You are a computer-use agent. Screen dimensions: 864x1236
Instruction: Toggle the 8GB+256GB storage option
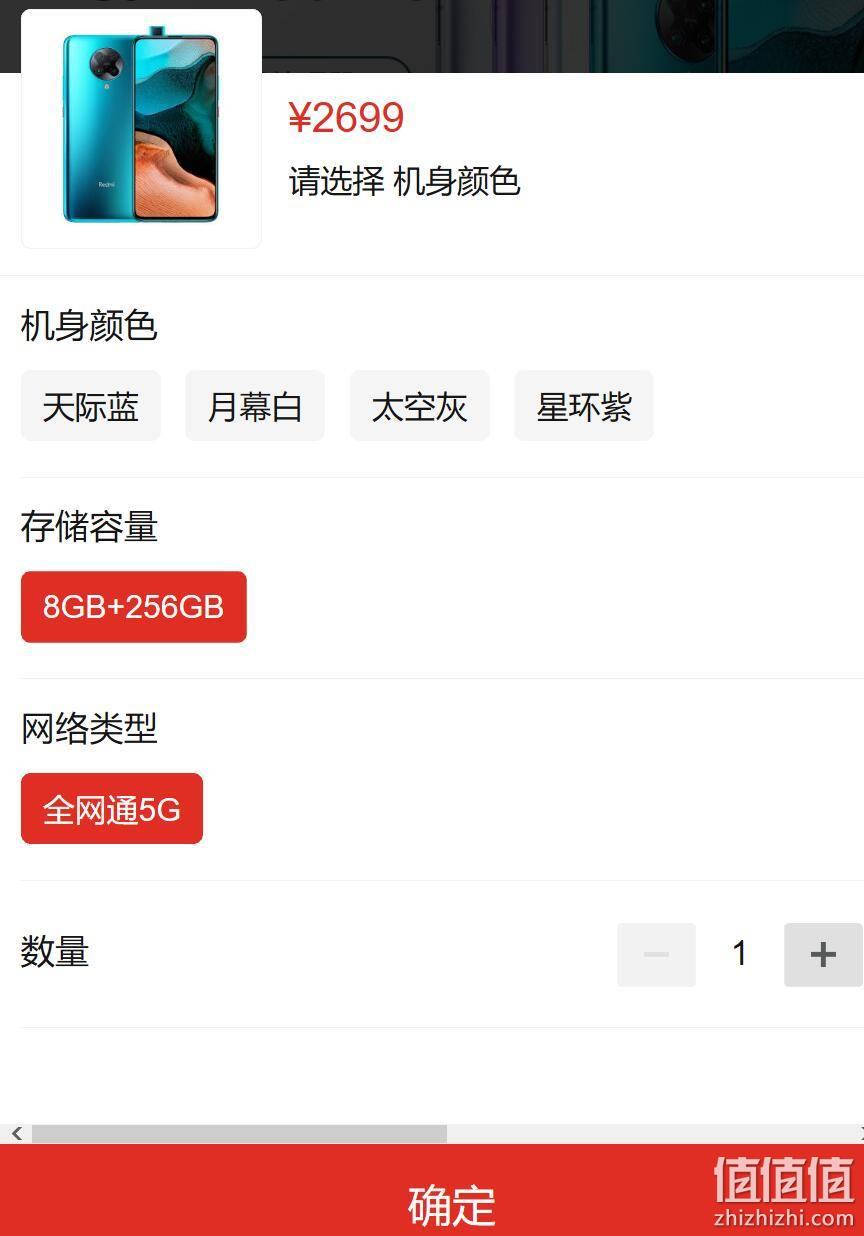pyautogui.click(x=134, y=607)
